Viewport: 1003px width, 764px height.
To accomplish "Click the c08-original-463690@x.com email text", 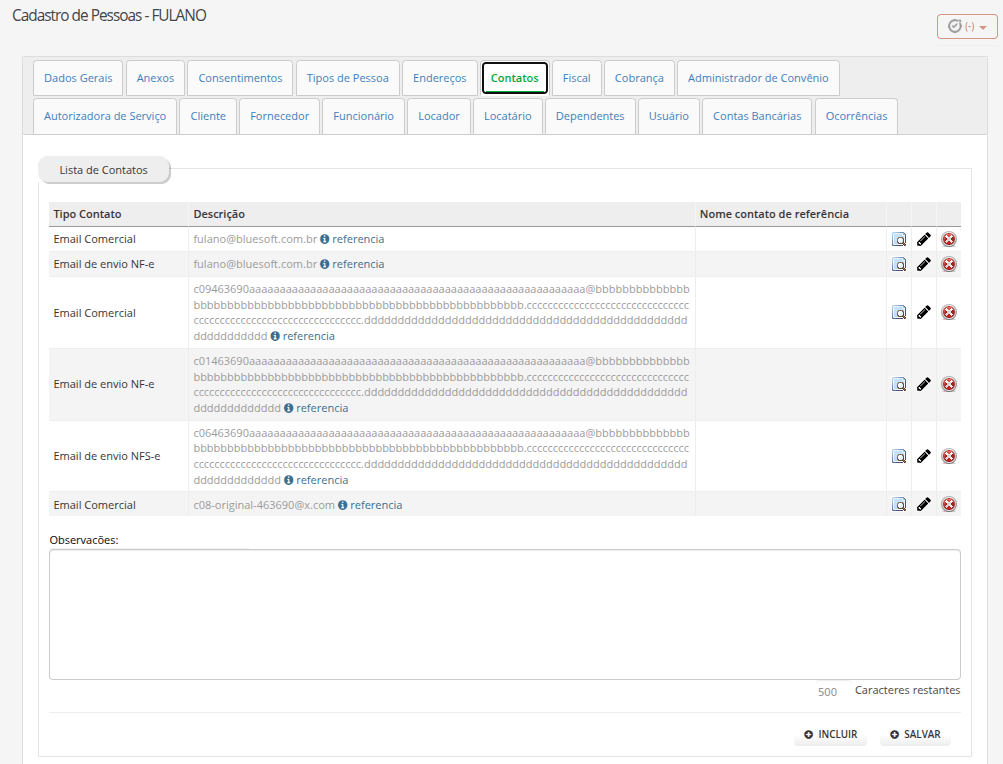I will pos(264,505).
